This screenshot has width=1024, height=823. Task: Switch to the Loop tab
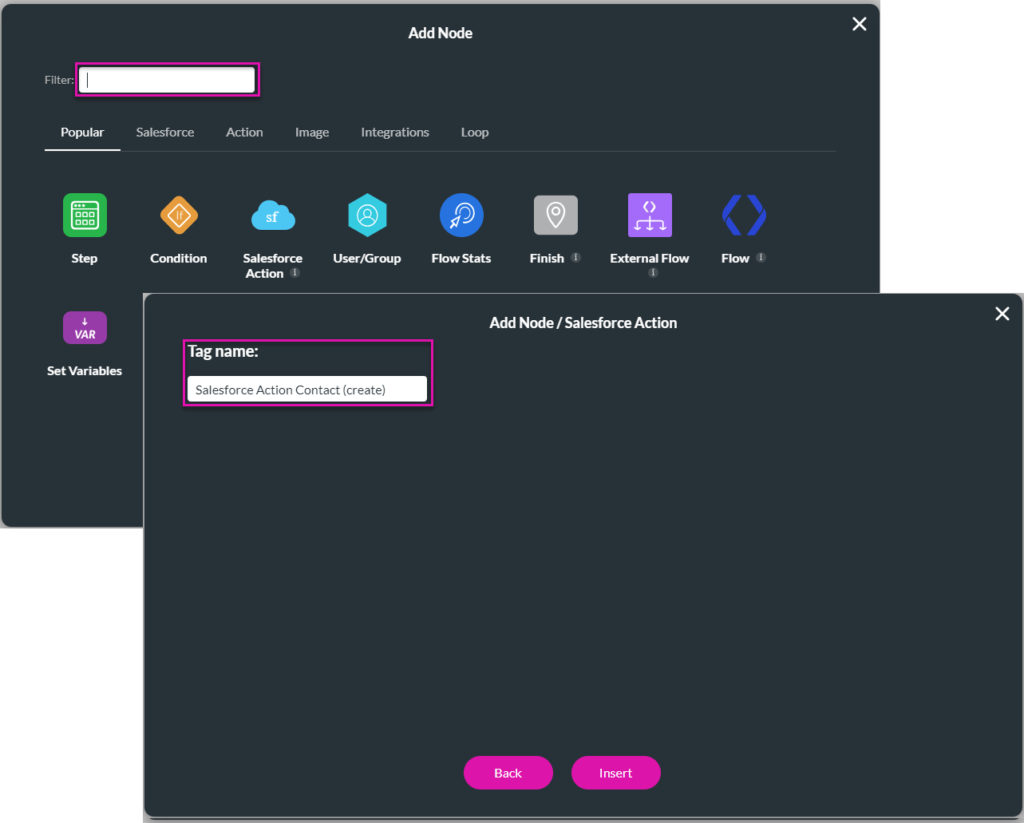click(474, 132)
